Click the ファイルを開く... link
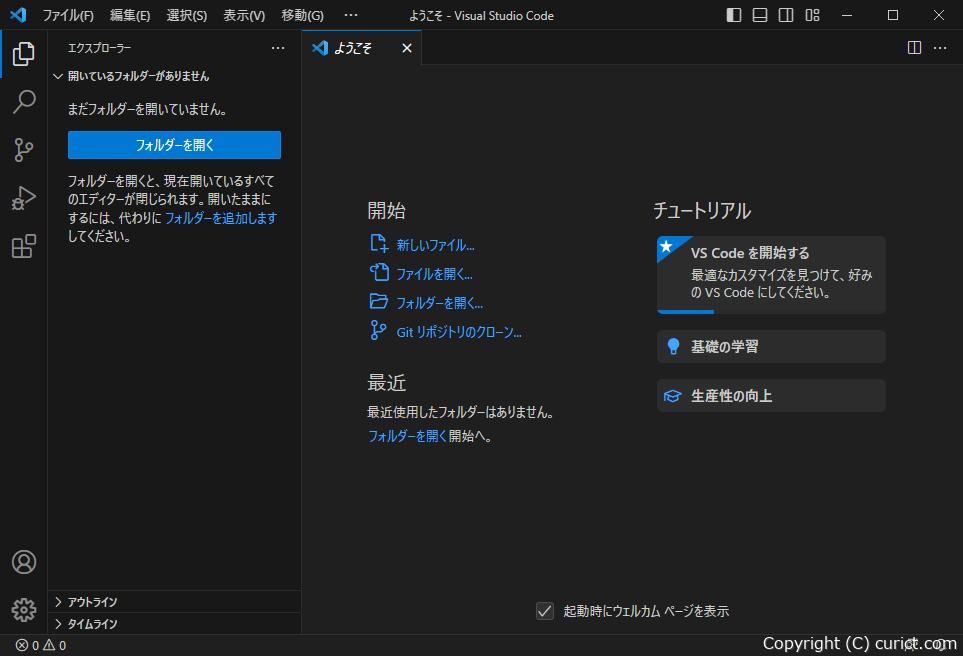This screenshot has height=656, width=963. 434,274
